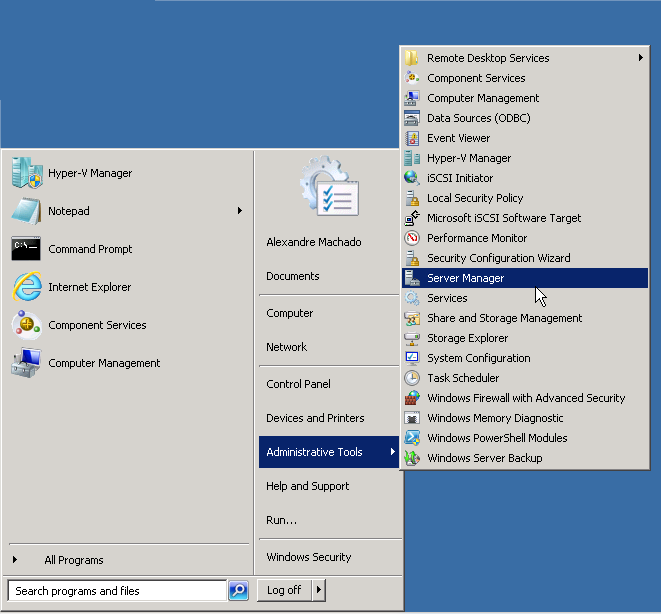Click the Local Security Policy icon
Viewport: 661px width, 614px height.
(412, 198)
